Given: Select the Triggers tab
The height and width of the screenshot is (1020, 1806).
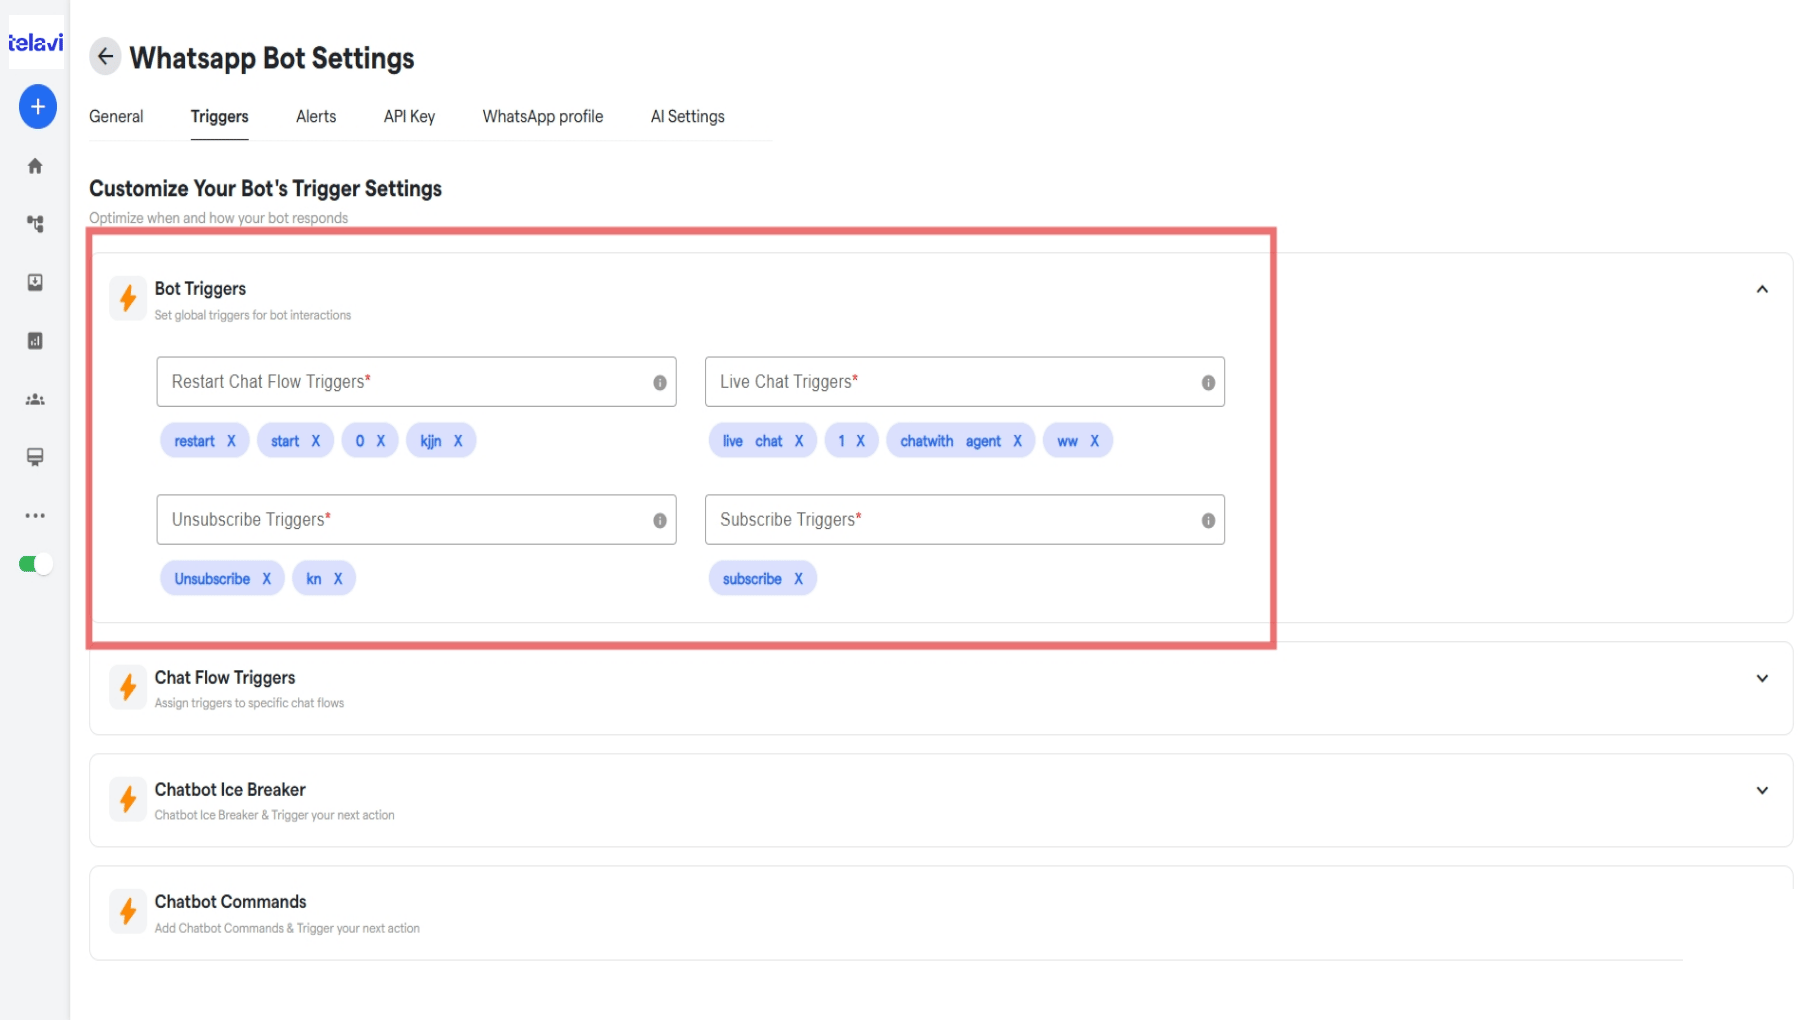Looking at the screenshot, I should [x=219, y=117].
